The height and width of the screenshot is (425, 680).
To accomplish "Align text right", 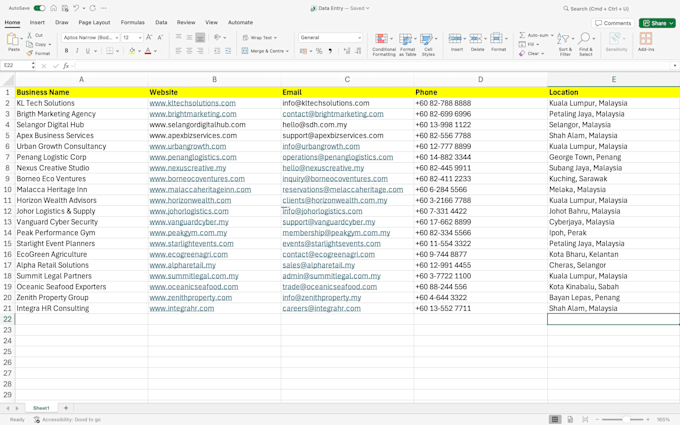I will 200,51.
